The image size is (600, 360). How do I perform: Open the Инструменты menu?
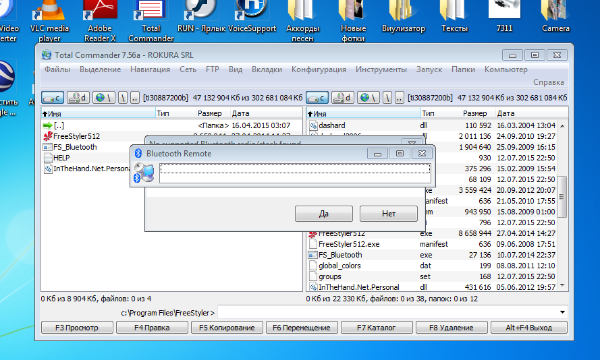pos(381,69)
